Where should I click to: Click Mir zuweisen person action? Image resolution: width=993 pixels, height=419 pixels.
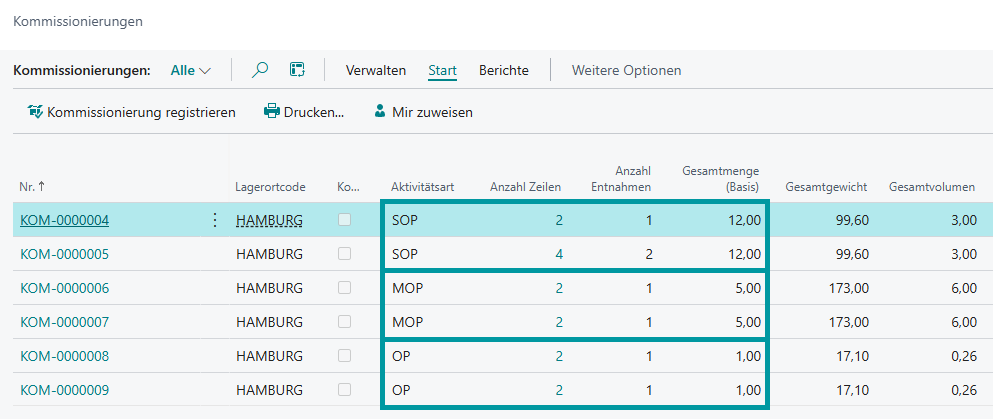pyautogui.click(x=423, y=112)
